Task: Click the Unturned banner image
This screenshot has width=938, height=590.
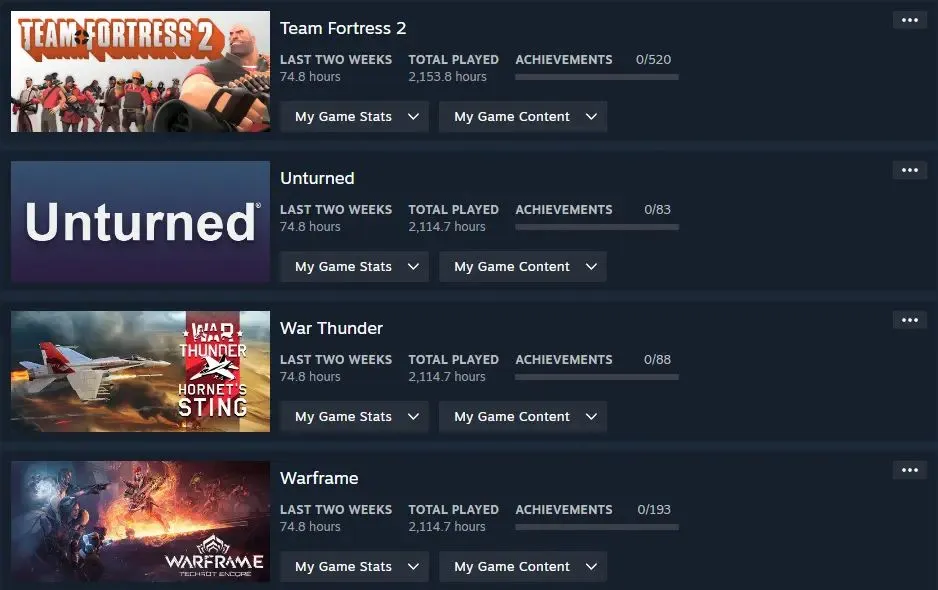Action: [x=141, y=221]
